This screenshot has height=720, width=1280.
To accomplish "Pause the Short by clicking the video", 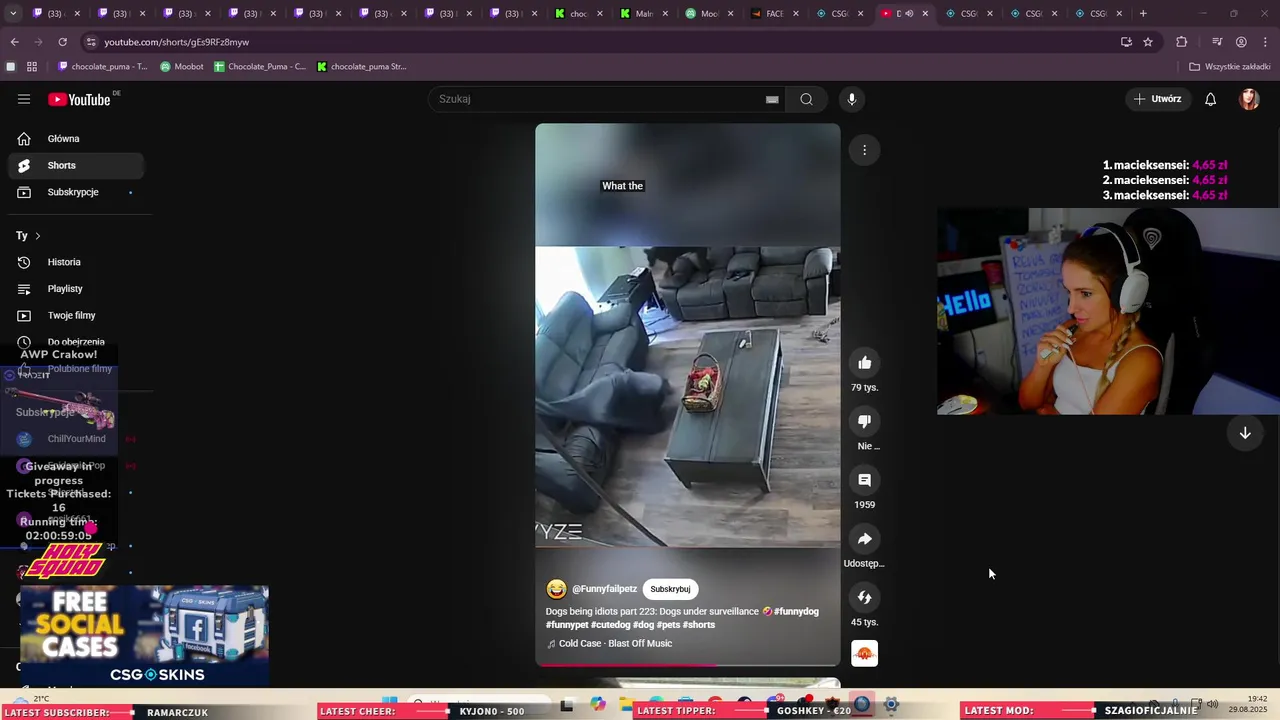I will pos(688,396).
